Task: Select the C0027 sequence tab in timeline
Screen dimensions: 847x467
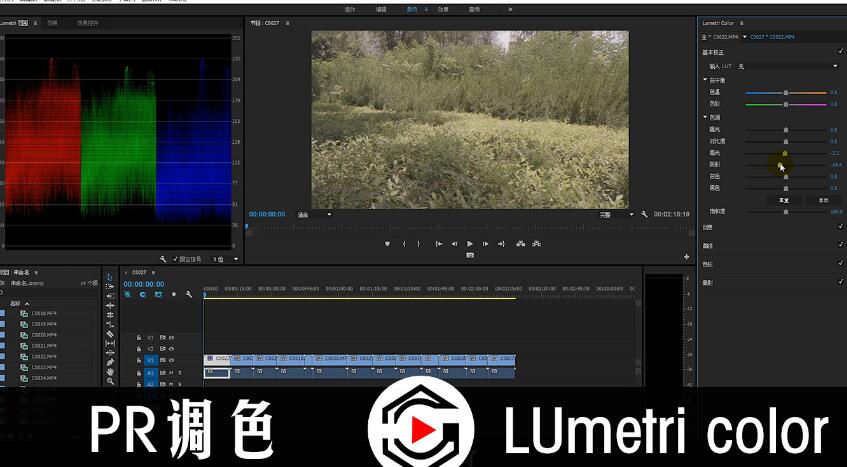Action: 139,272
